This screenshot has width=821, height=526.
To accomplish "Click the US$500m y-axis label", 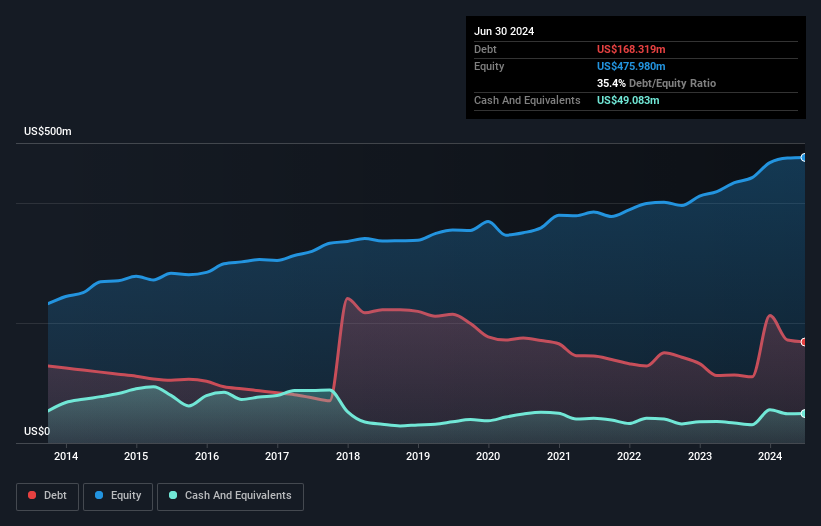I will [x=48, y=132].
